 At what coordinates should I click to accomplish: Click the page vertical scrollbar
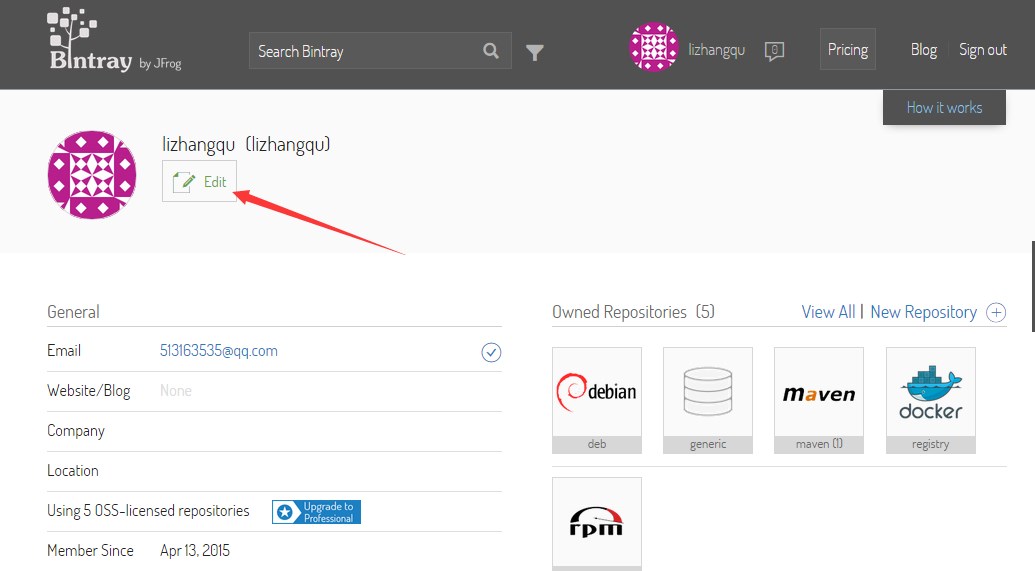pos(1033,286)
